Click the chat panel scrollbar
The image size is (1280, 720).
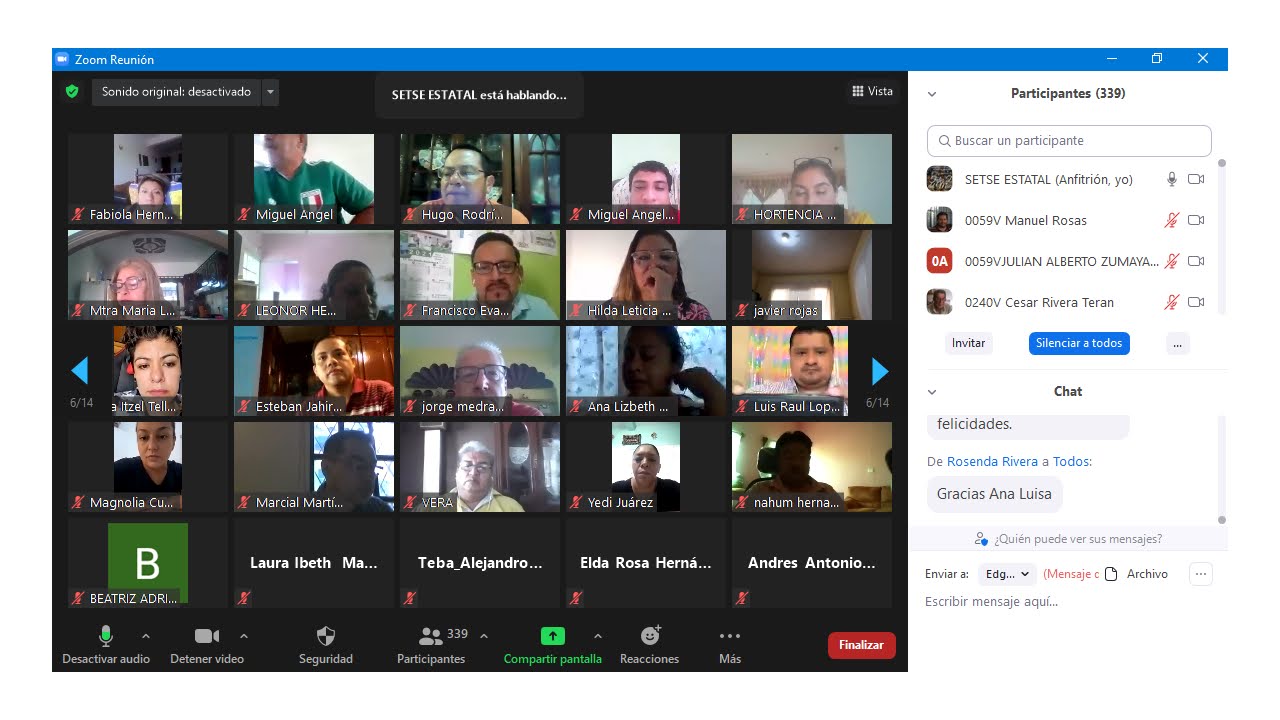pyautogui.click(x=1222, y=470)
